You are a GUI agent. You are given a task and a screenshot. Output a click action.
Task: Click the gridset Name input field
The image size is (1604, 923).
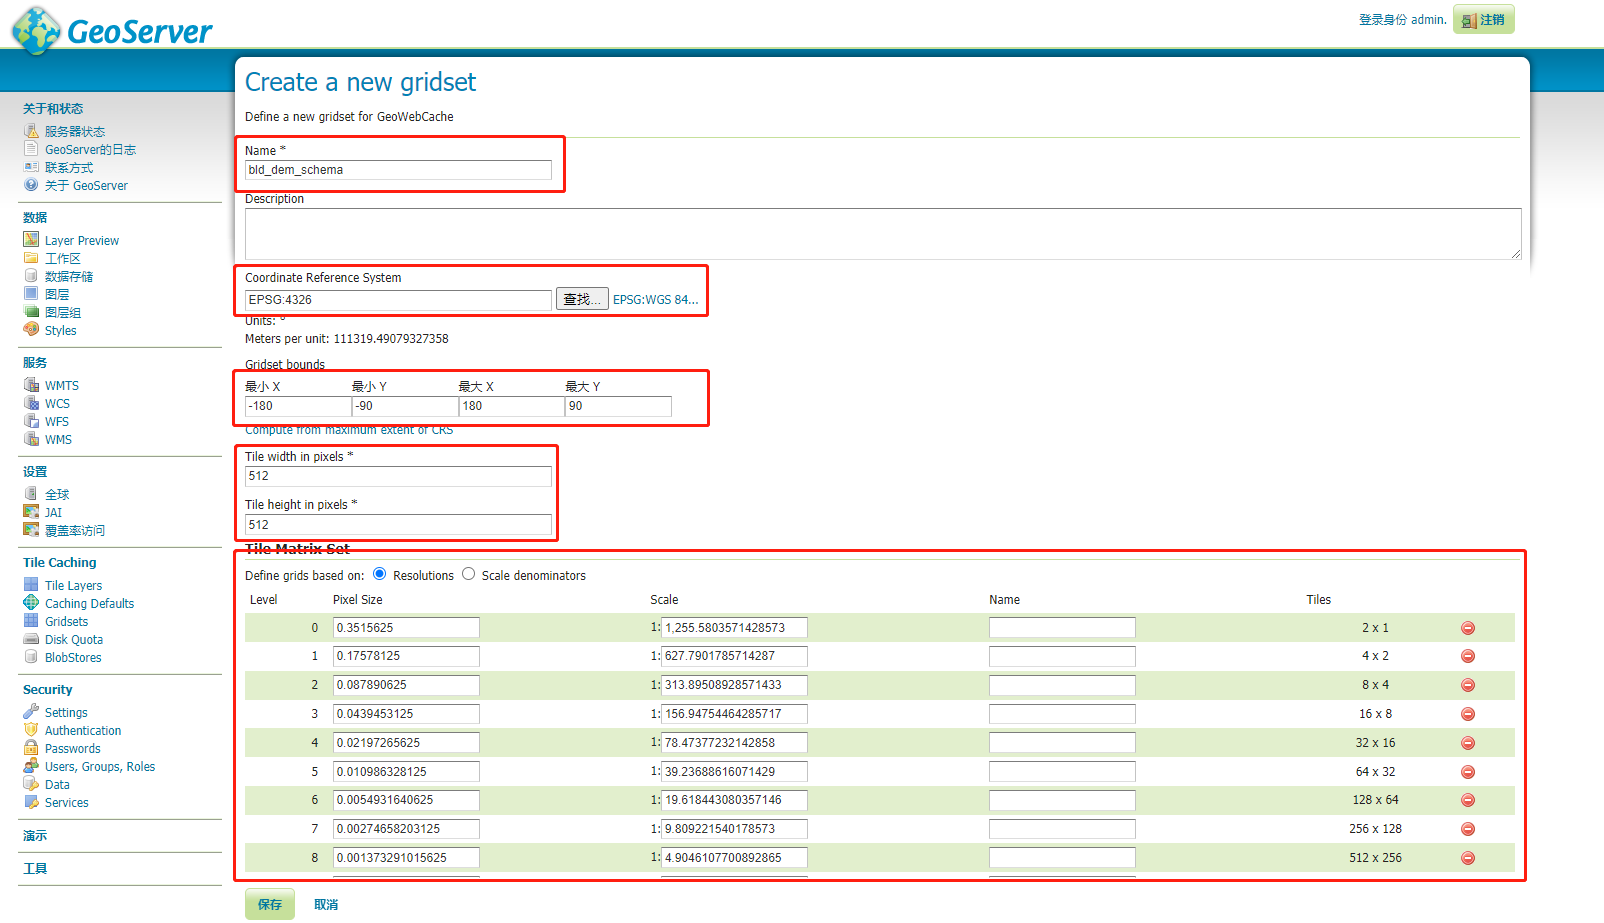point(398,170)
